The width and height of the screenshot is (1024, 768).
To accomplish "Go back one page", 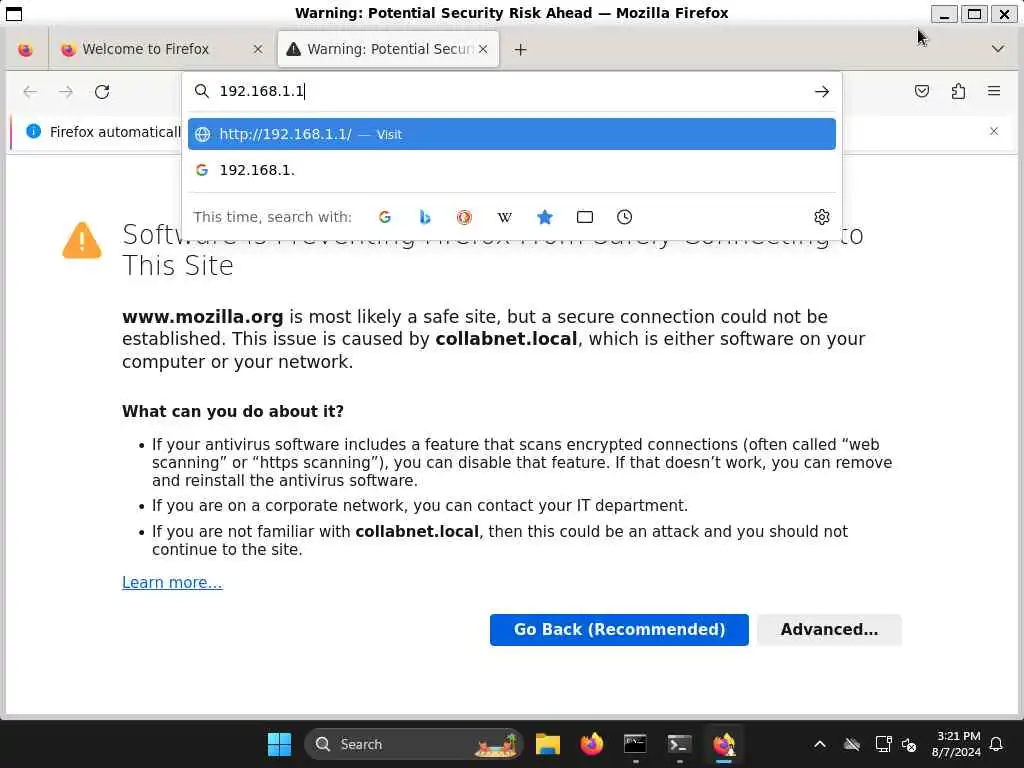I will pos(30,91).
